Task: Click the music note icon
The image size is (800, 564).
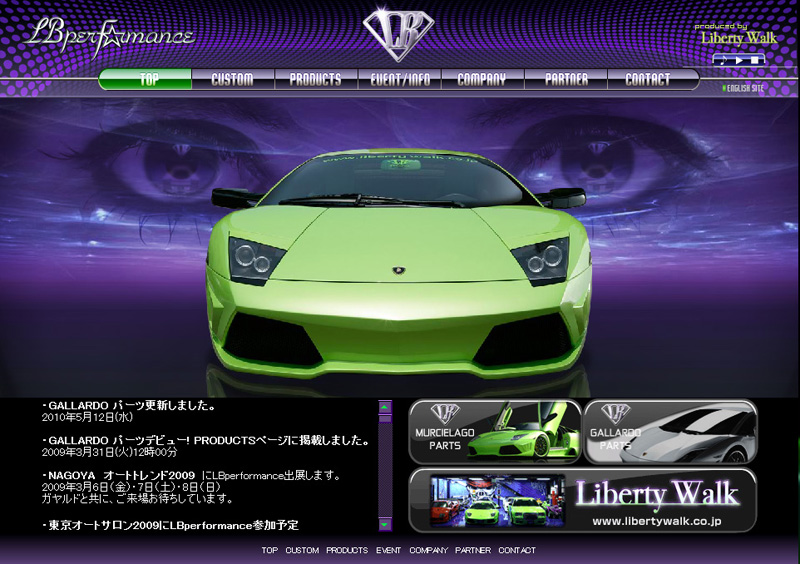Action: (722, 60)
